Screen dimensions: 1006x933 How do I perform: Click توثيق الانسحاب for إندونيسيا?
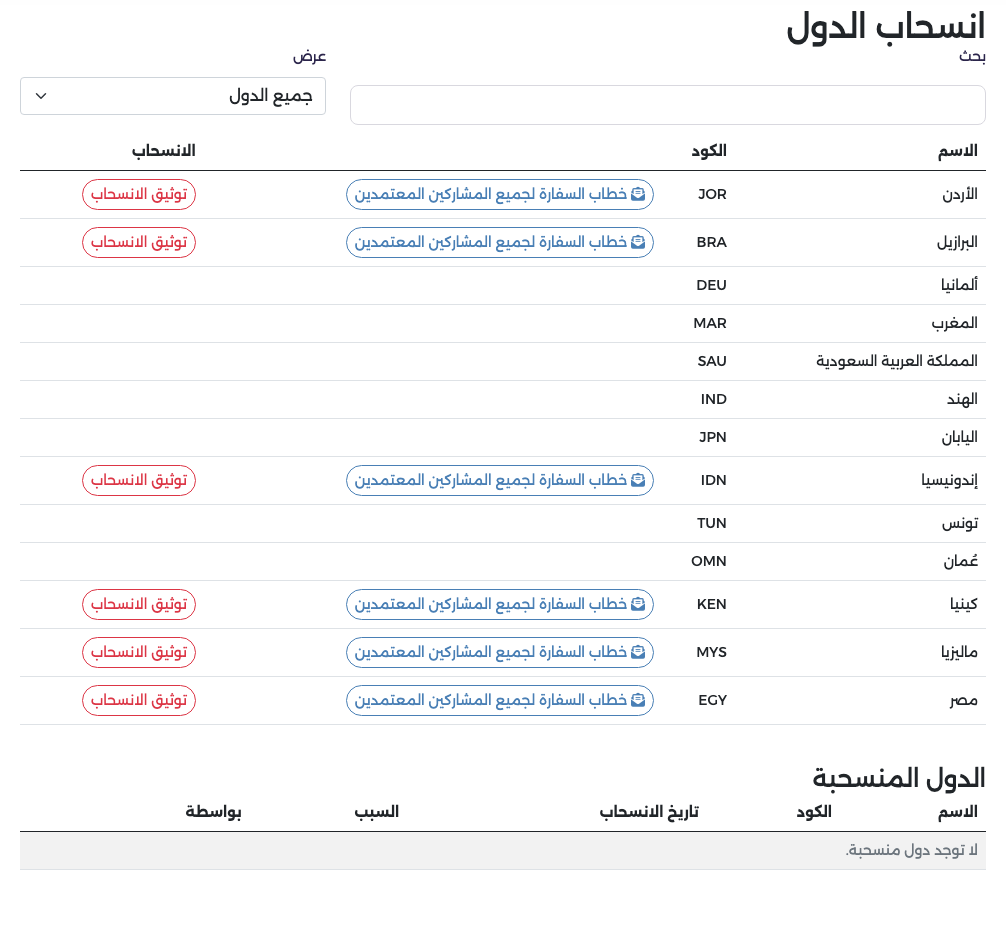[x=139, y=481]
